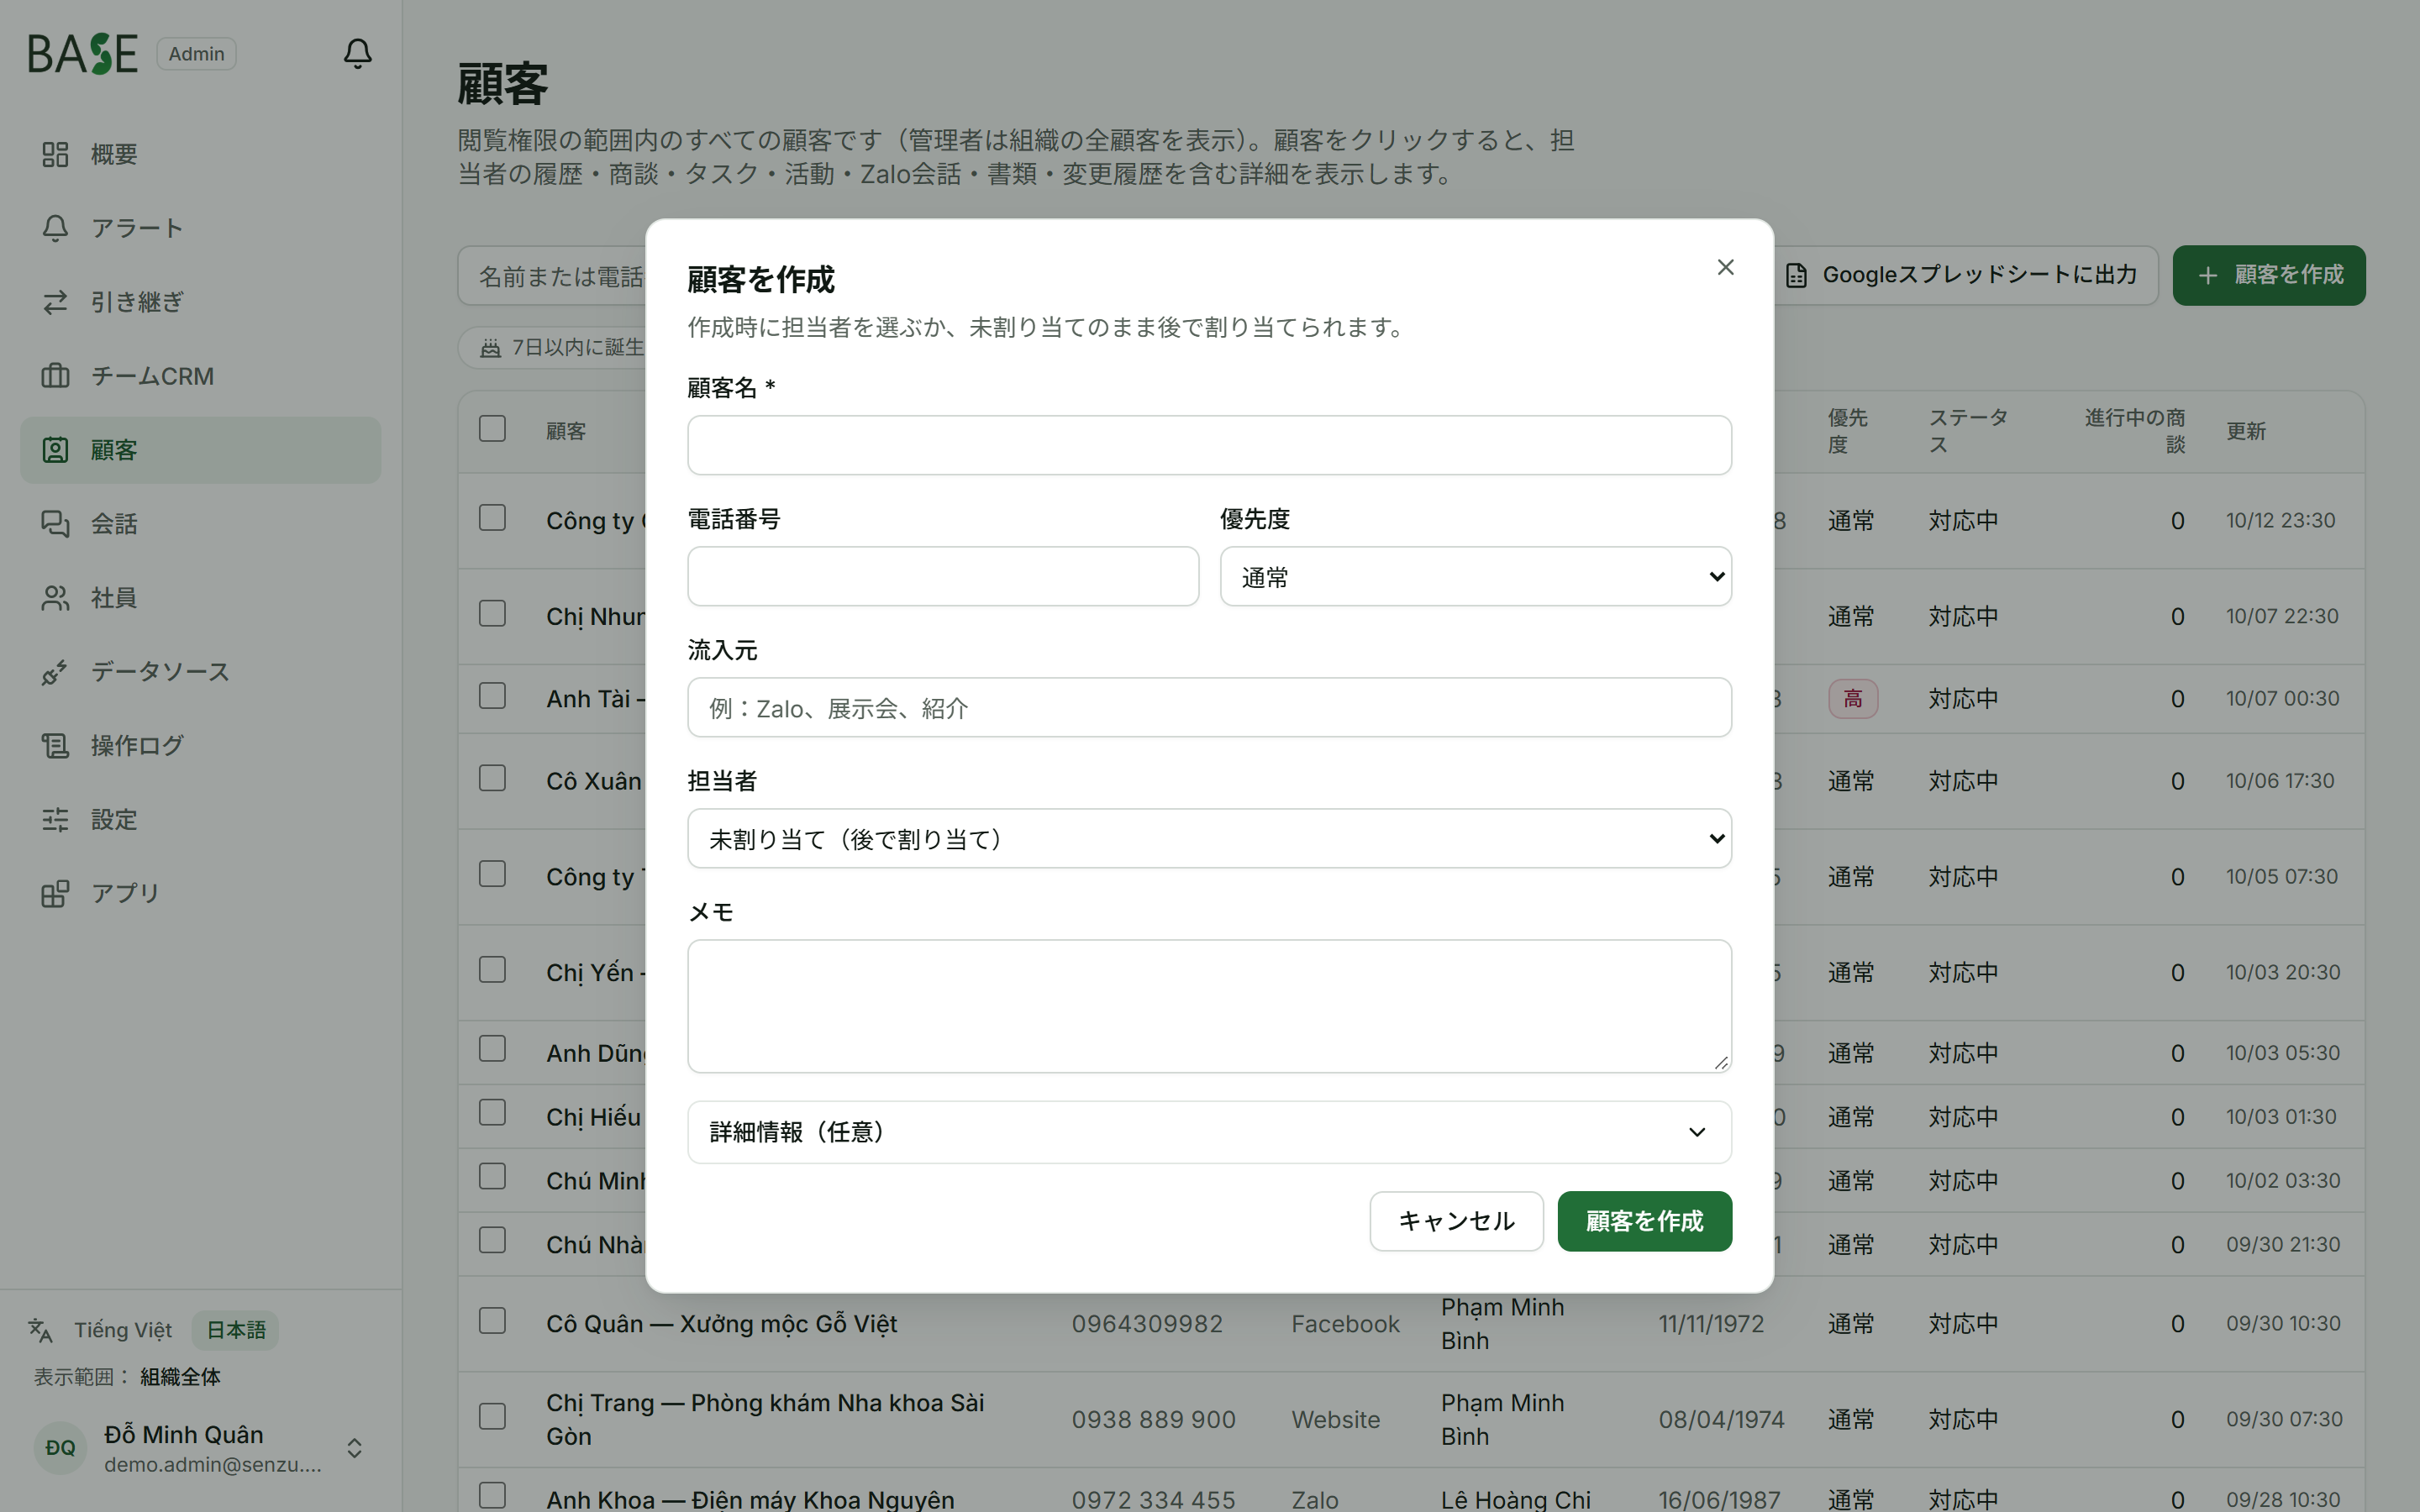
Task: Click the アプリ blocks icon
Action: click(x=55, y=893)
